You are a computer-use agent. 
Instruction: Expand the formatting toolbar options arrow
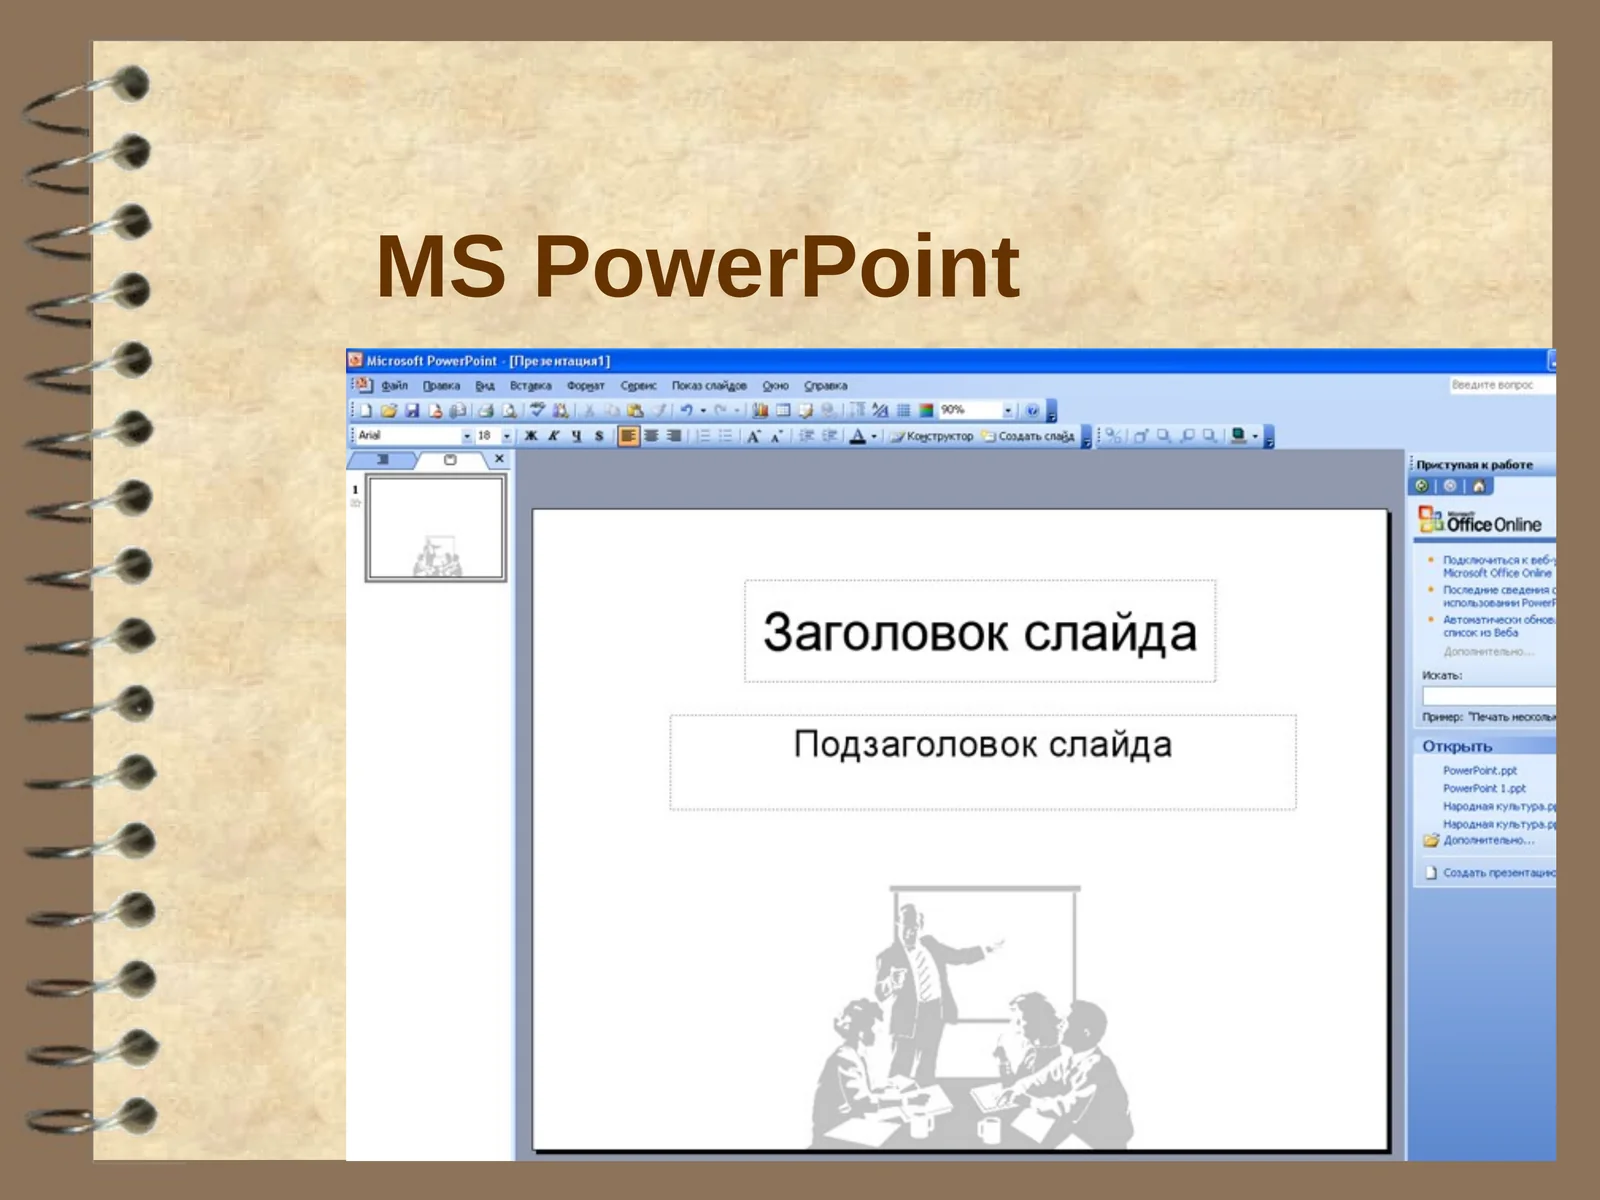click(1086, 438)
